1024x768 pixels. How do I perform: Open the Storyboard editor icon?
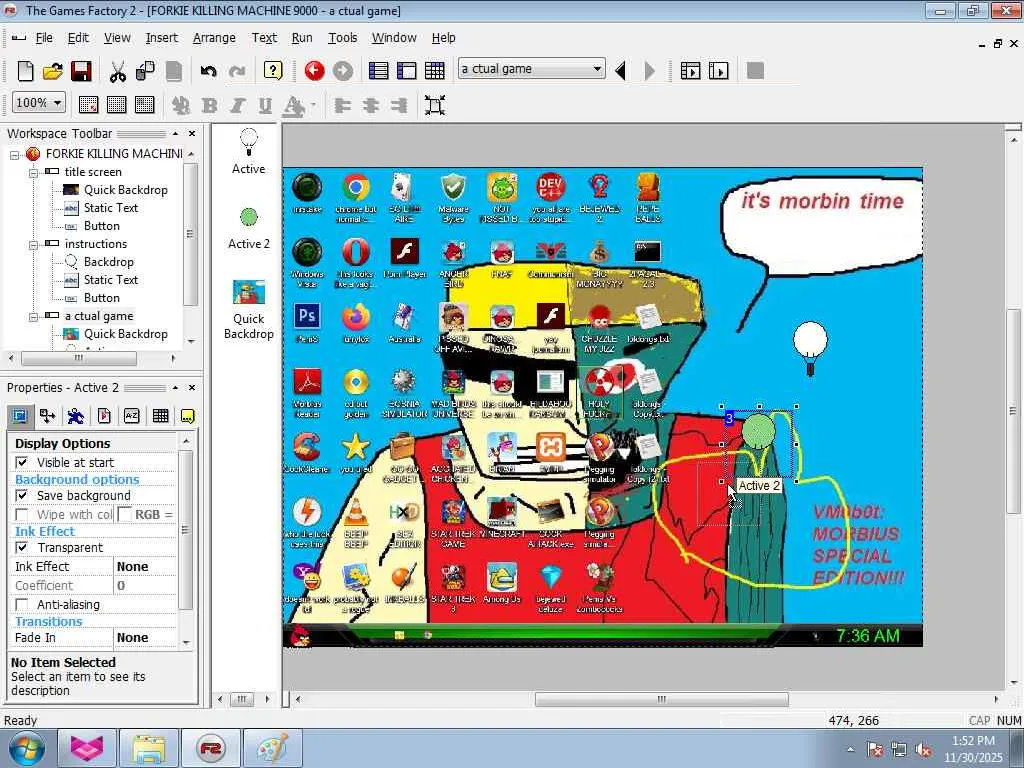point(379,71)
